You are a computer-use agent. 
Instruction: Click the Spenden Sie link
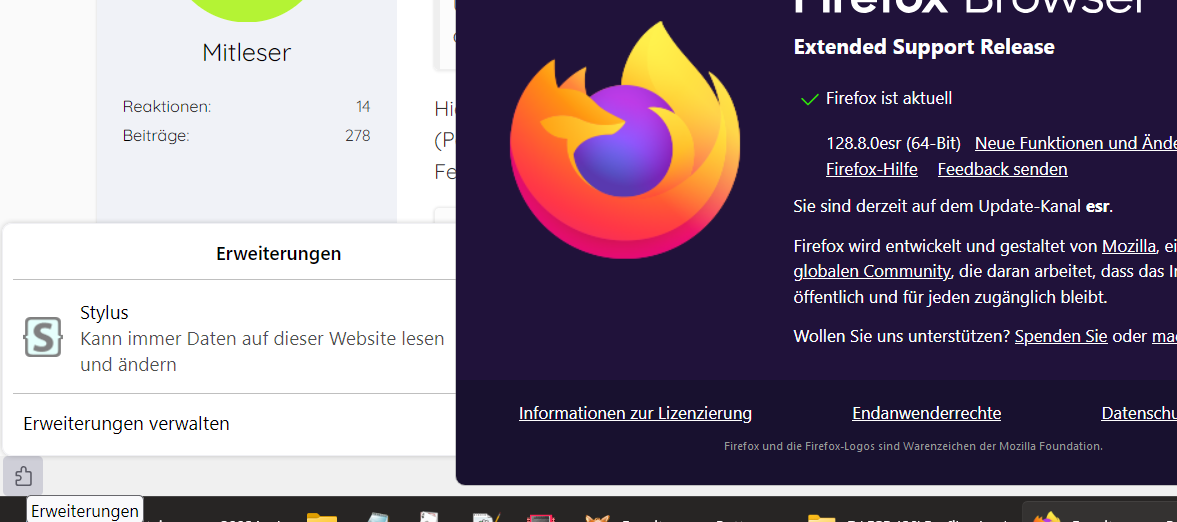(1061, 336)
